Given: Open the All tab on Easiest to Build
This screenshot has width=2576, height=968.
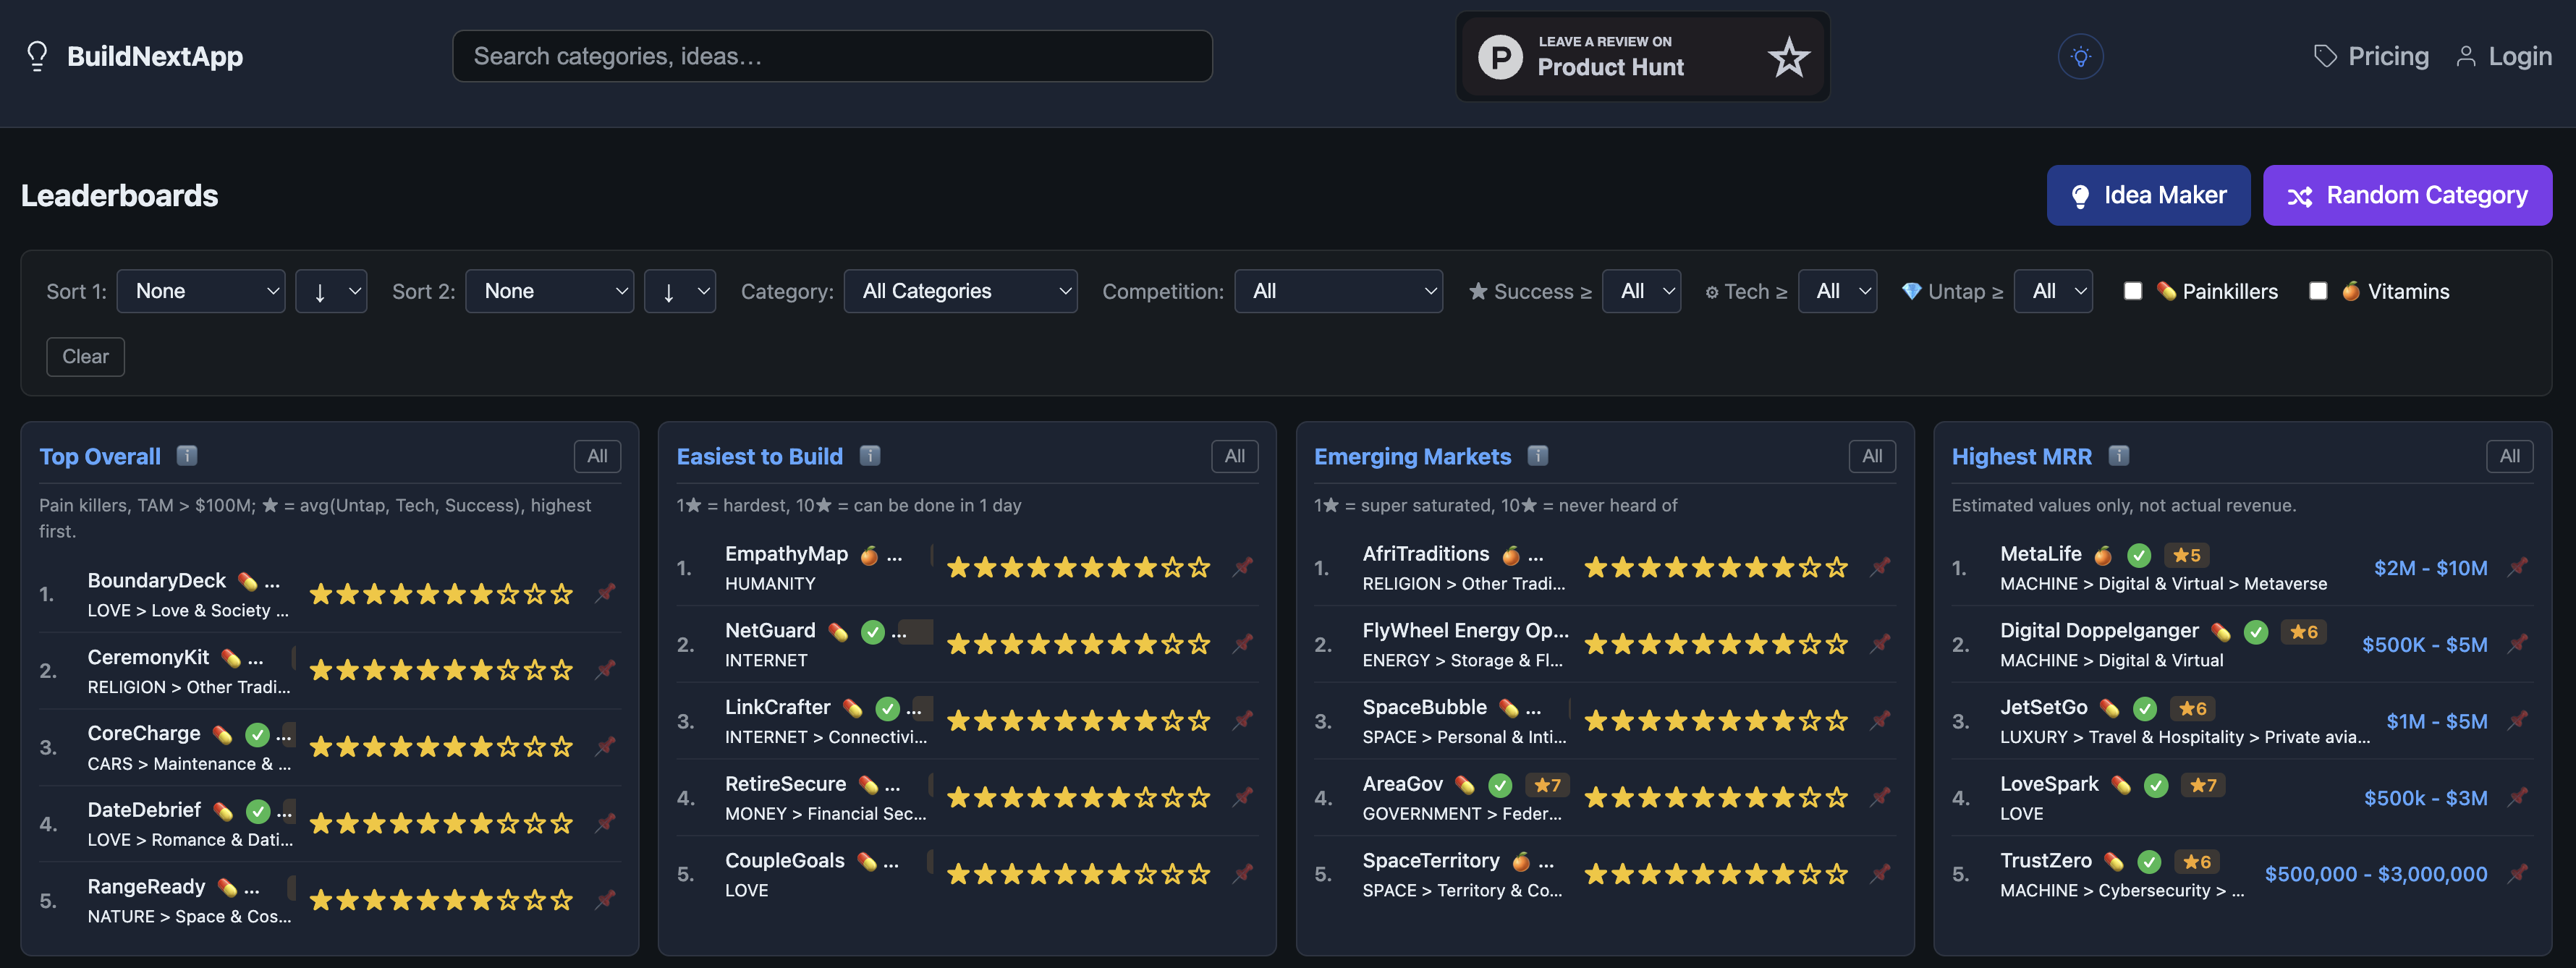Looking at the screenshot, I should [1234, 455].
